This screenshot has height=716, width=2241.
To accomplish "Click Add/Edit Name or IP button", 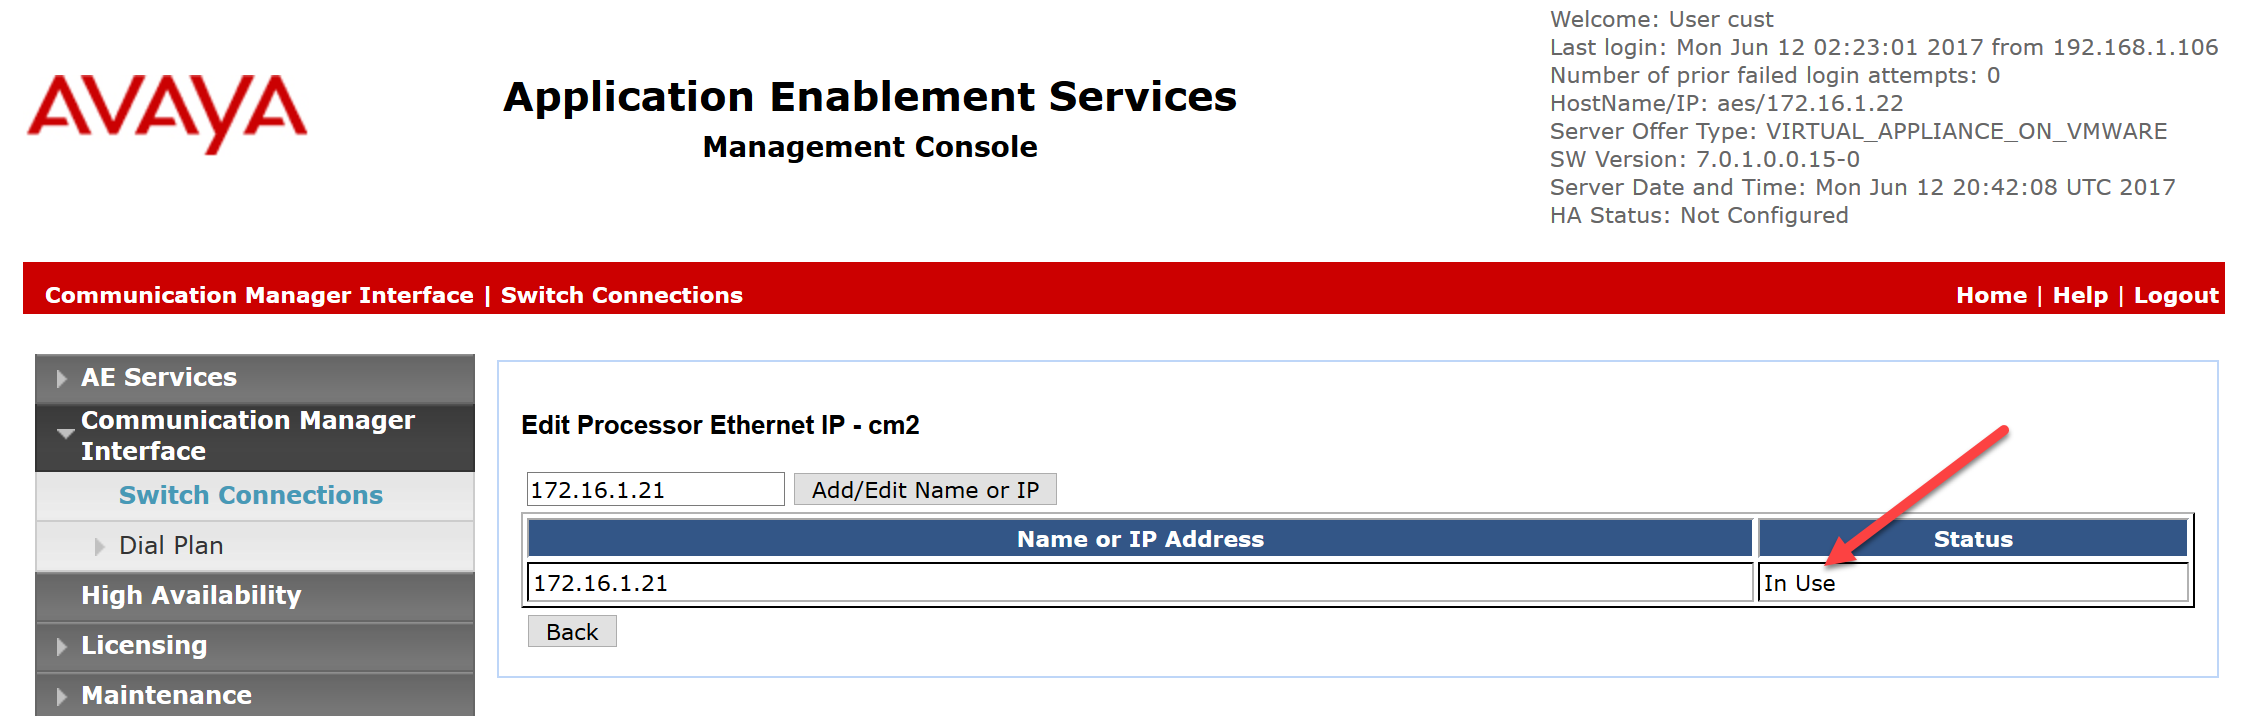I will pos(925,490).
